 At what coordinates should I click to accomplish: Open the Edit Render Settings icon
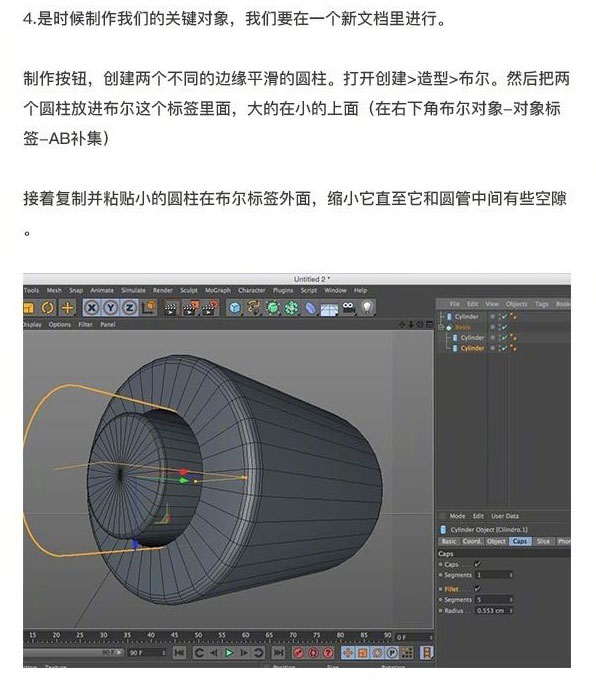tap(210, 308)
